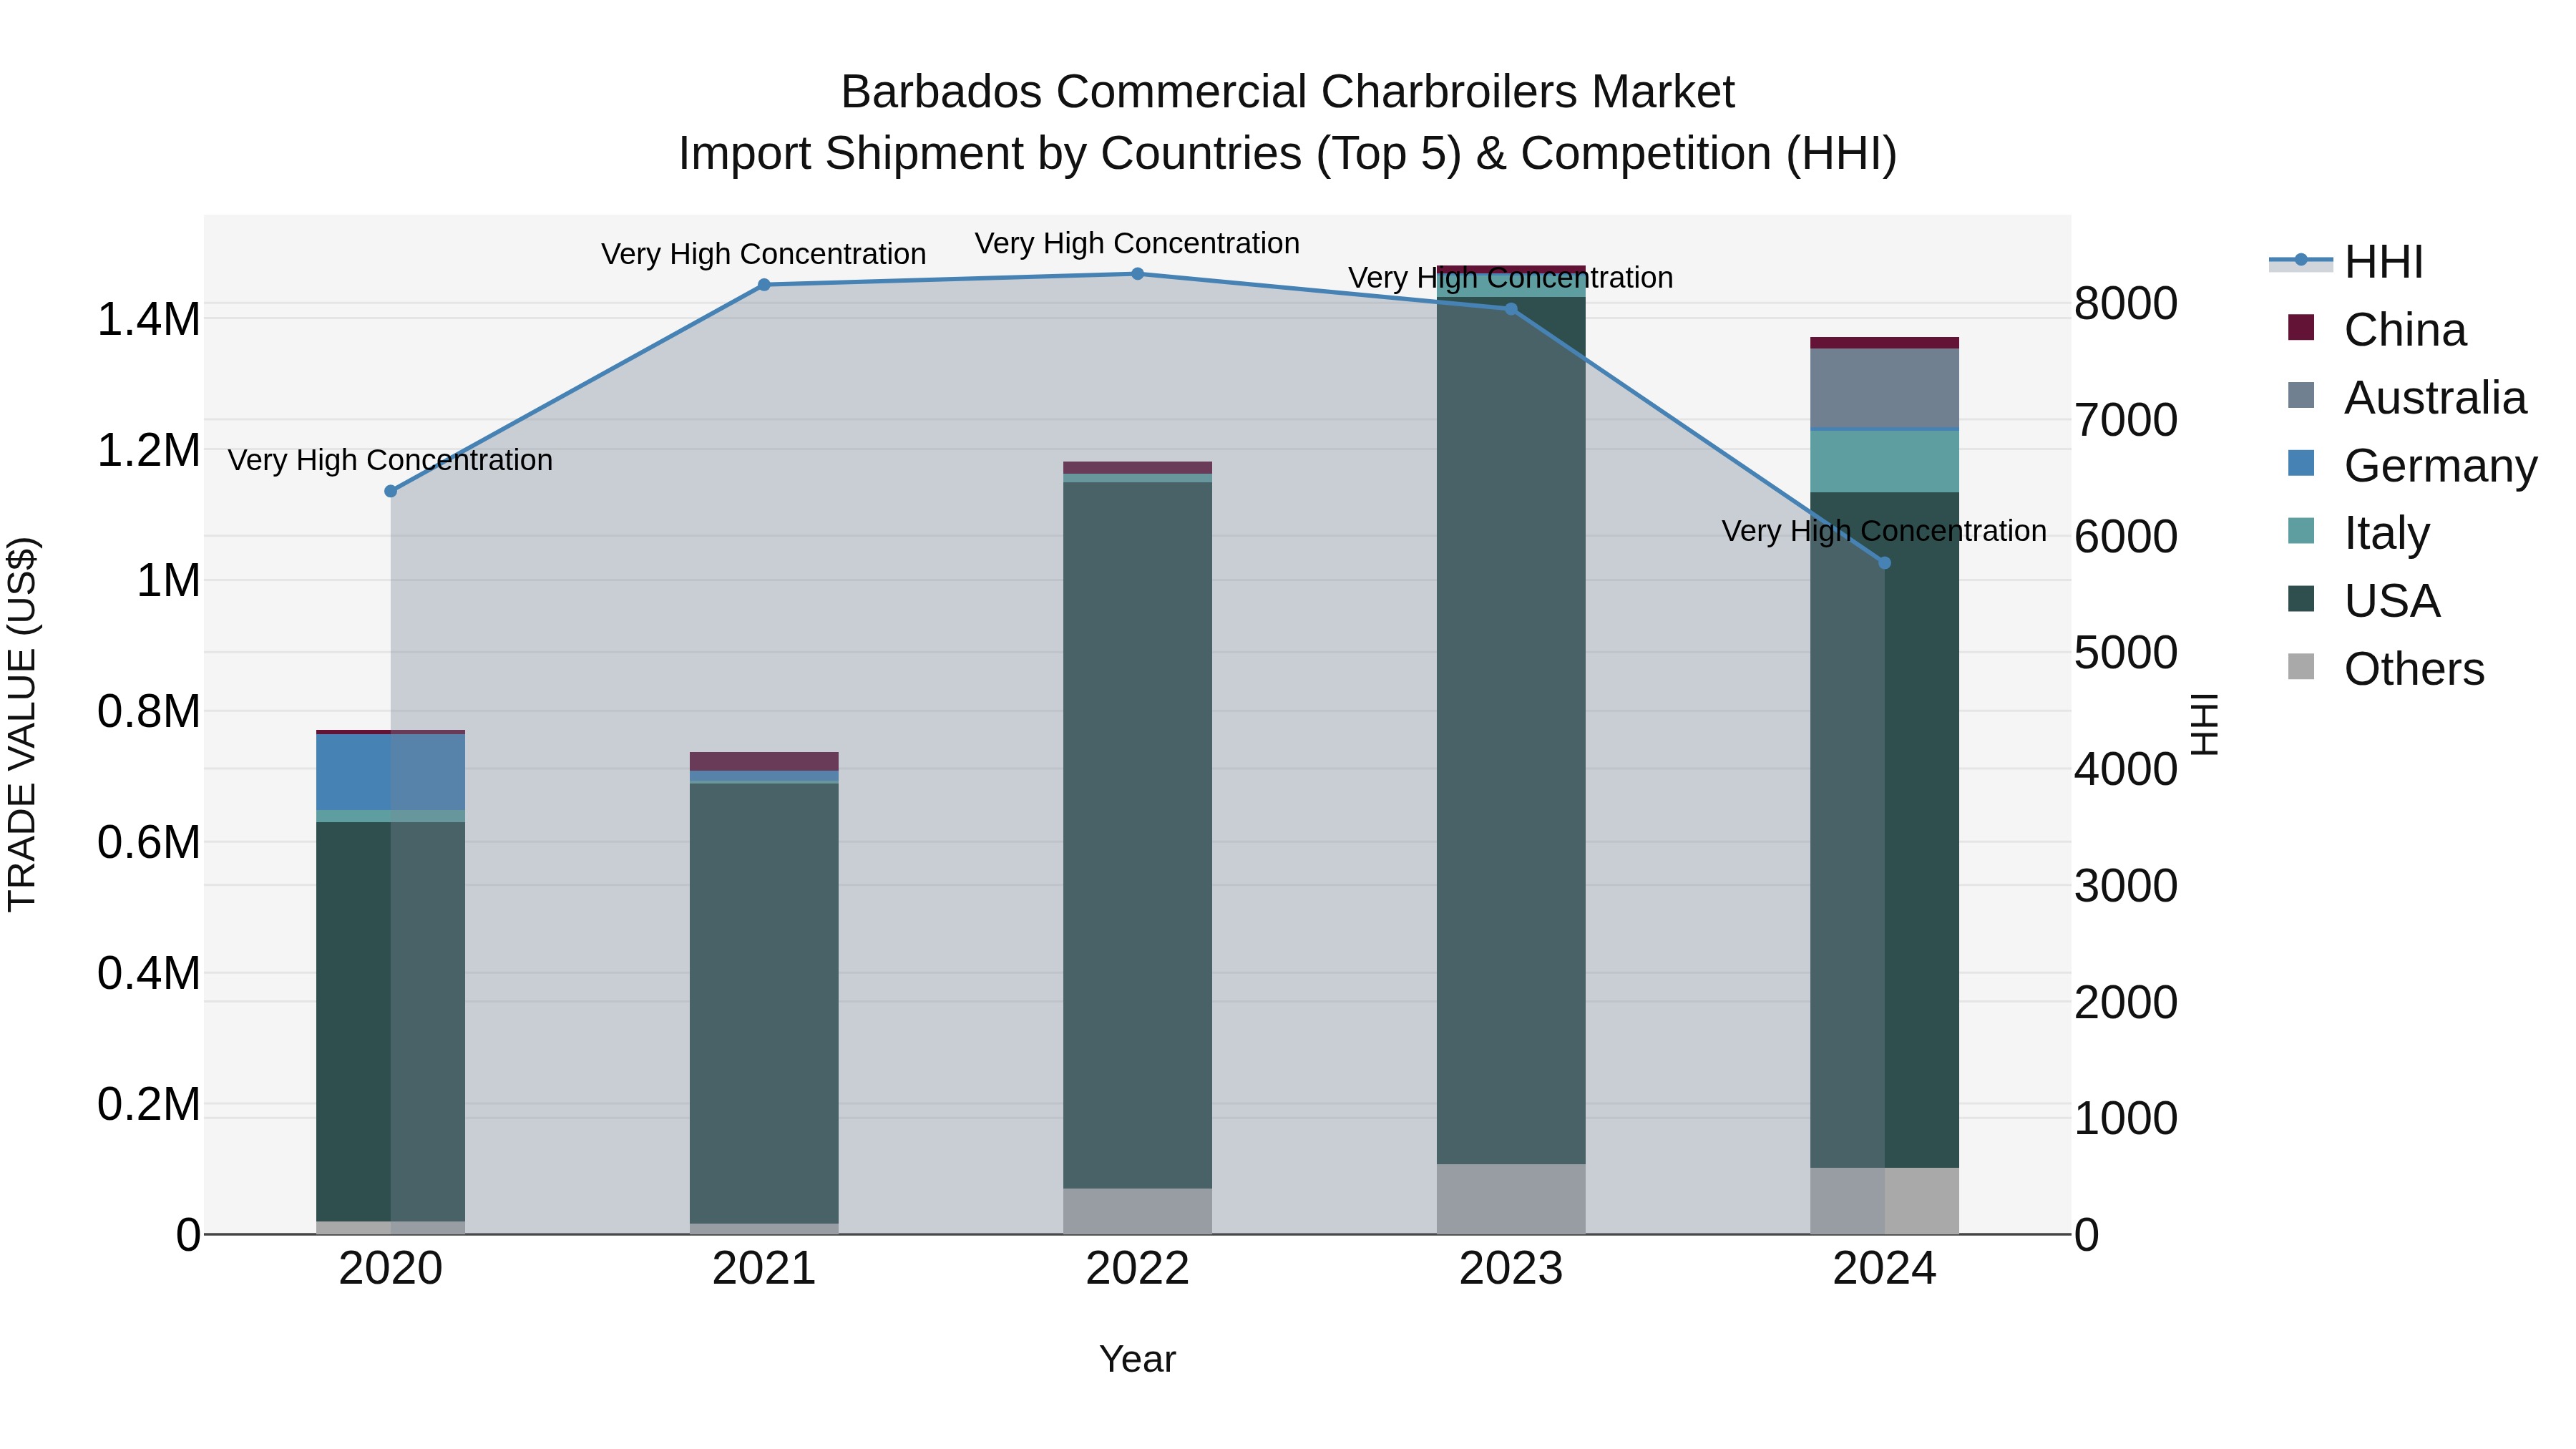The width and height of the screenshot is (2576, 1449).
Task: Click the Very High Concentration label above 2022
Action: click(x=1137, y=243)
